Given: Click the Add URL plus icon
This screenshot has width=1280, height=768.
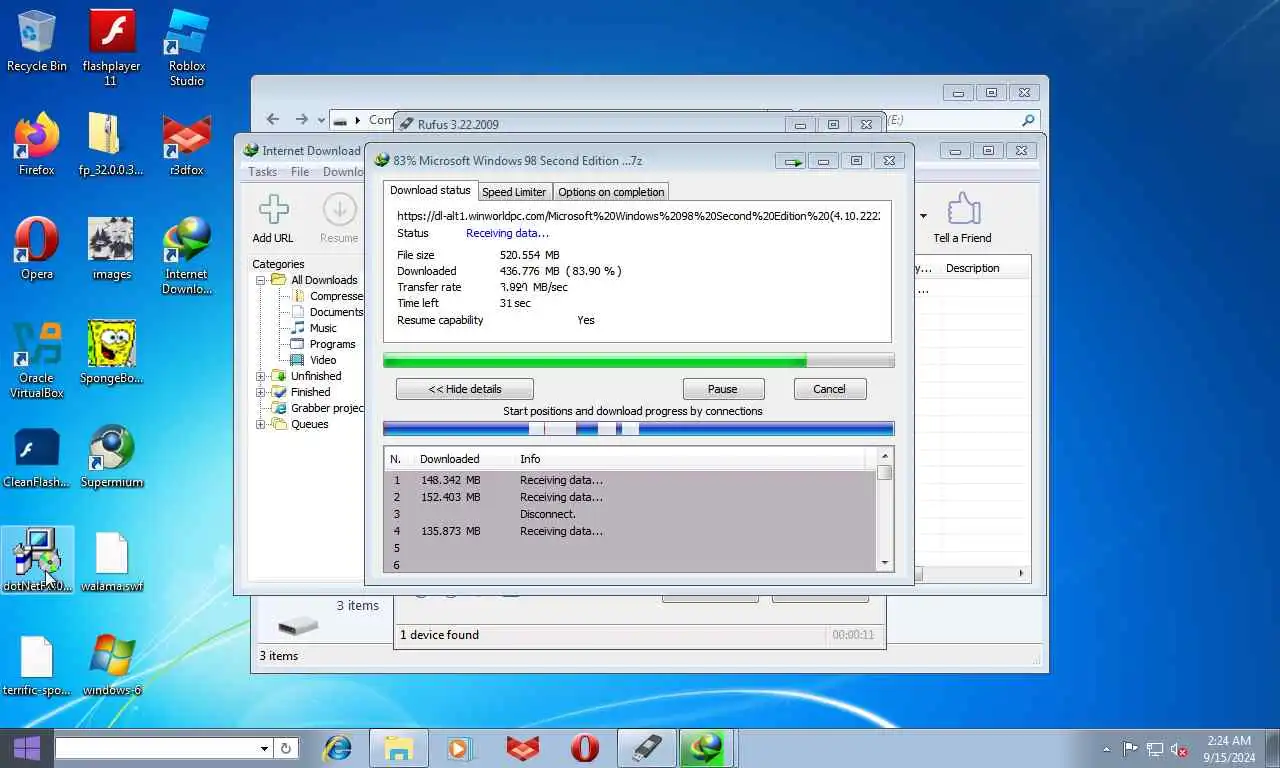Looking at the screenshot, I should (273, 210).
